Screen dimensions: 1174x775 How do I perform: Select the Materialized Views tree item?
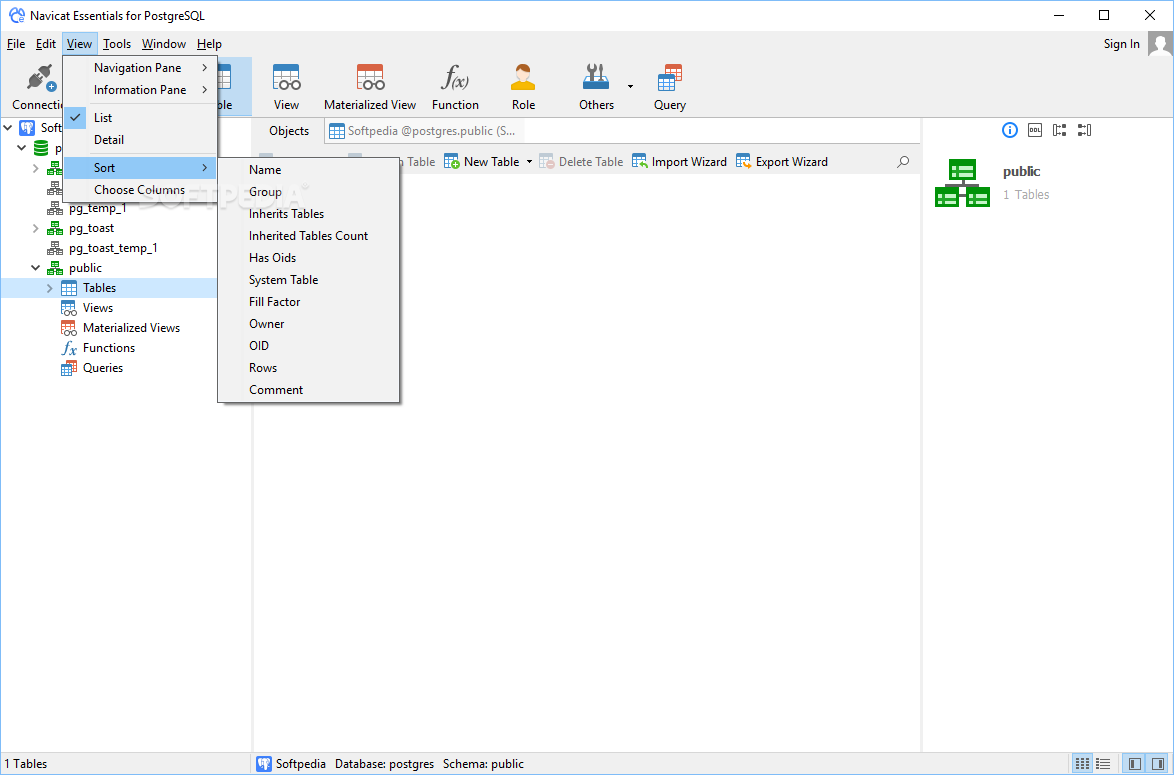coord(131,328)
